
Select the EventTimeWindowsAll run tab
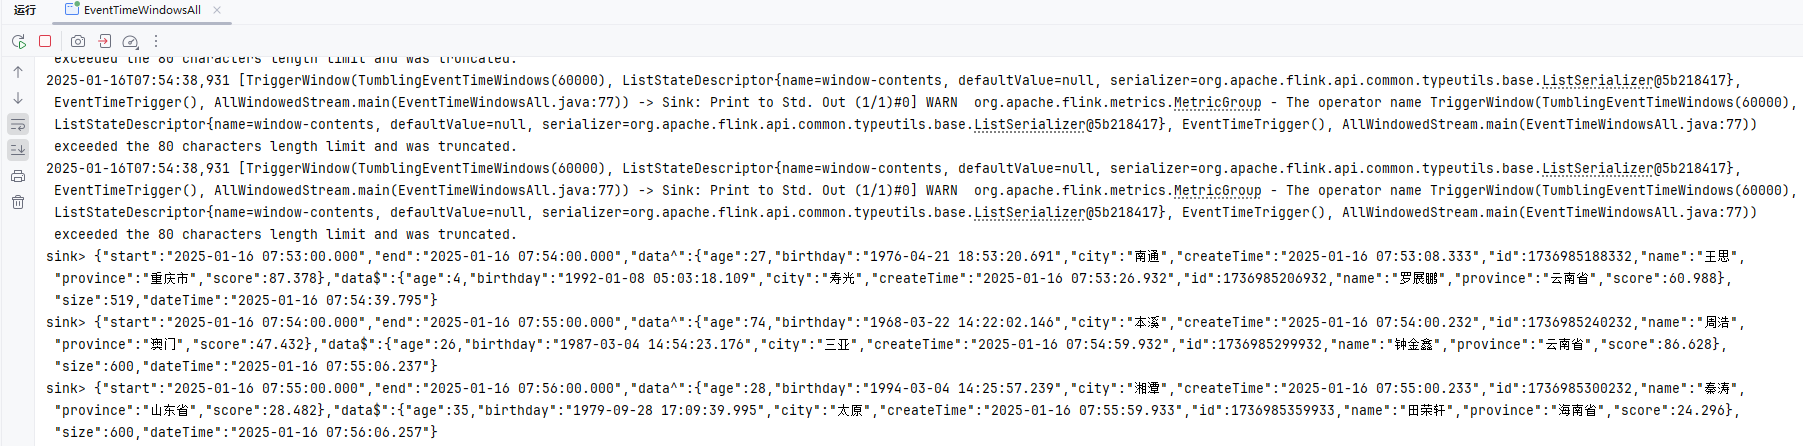(x=141, y=10)
